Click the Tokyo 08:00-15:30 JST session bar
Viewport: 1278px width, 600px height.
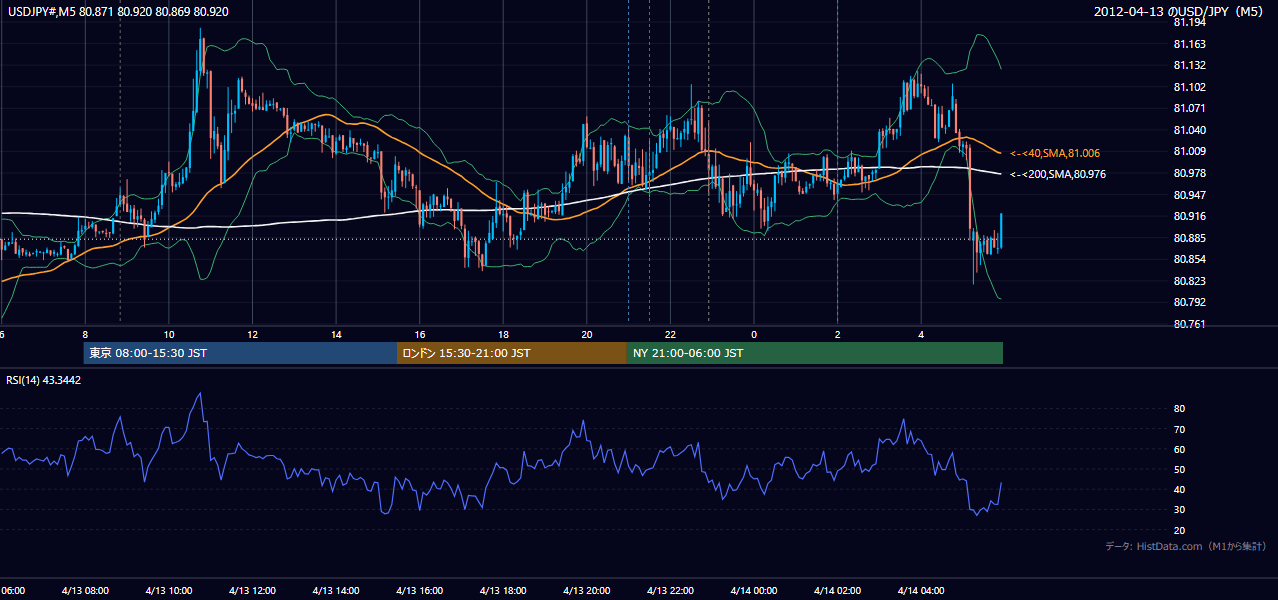click(x=240, y=353)
